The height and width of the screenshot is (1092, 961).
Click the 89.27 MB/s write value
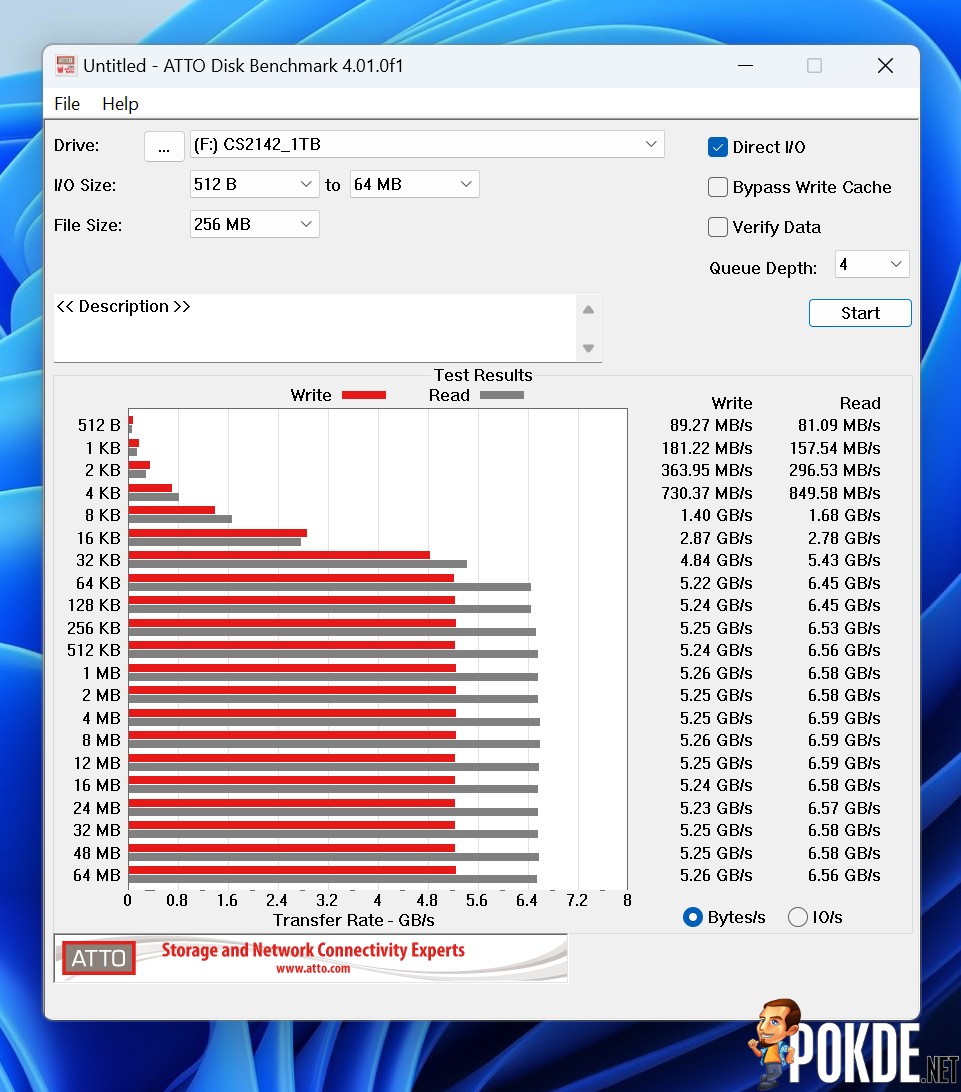[x=711, y=425]
